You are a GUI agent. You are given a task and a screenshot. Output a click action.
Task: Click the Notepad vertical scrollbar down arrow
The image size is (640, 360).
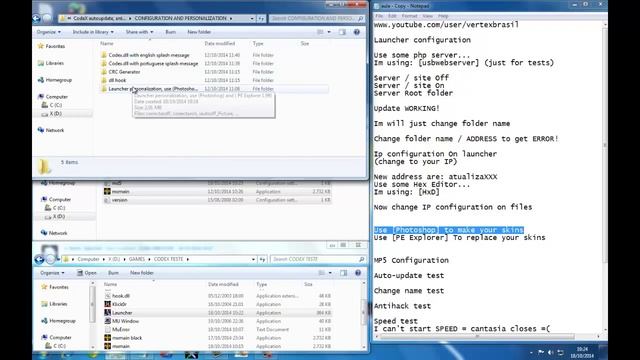click(605, 329)
